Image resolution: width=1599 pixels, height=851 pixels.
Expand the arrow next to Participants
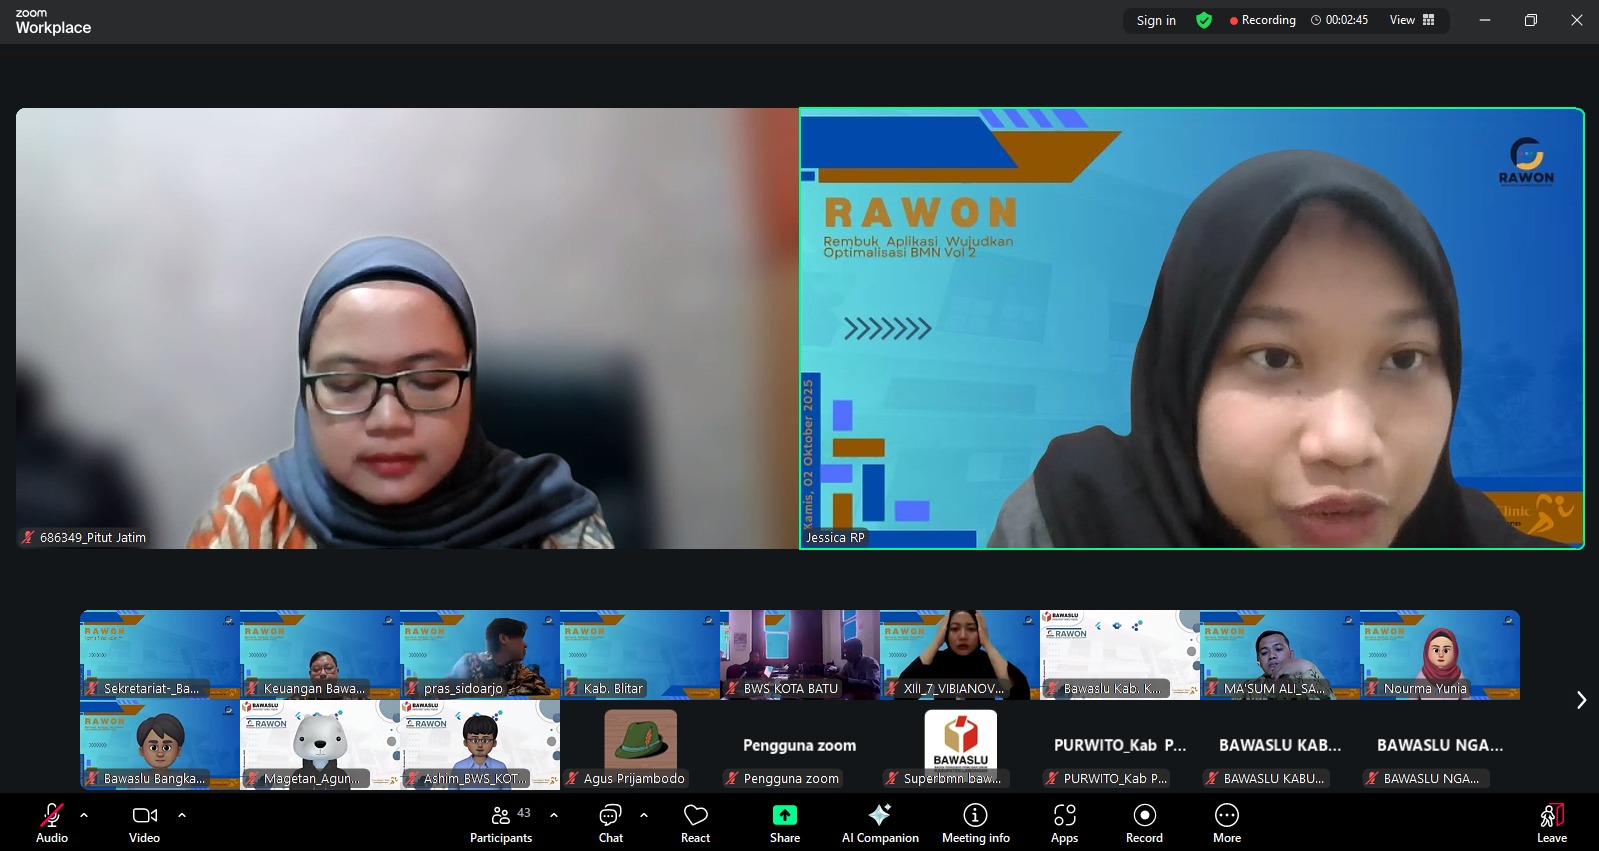coord(554,815)
